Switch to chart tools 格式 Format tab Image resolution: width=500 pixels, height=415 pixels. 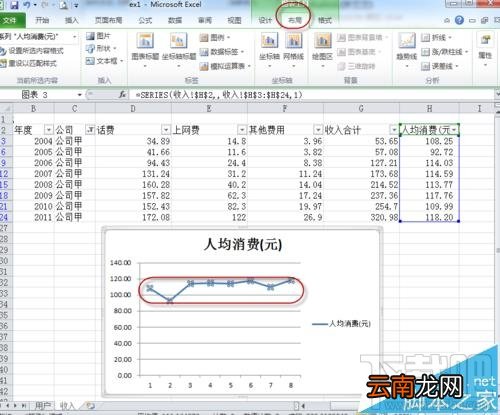coord(324,21)
